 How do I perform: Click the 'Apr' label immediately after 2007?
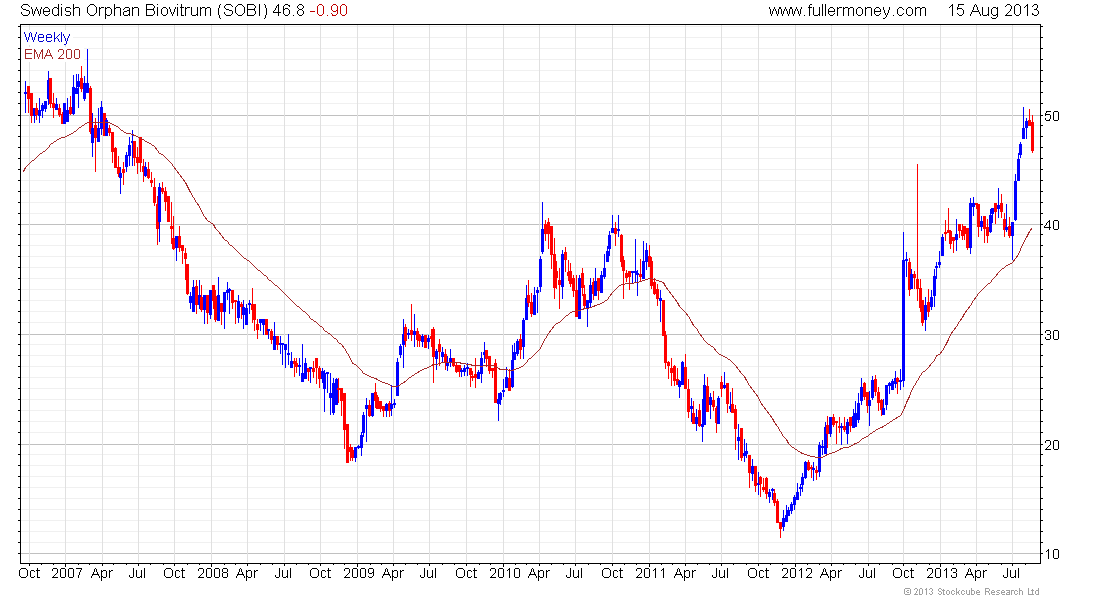(x=102, y=573)
